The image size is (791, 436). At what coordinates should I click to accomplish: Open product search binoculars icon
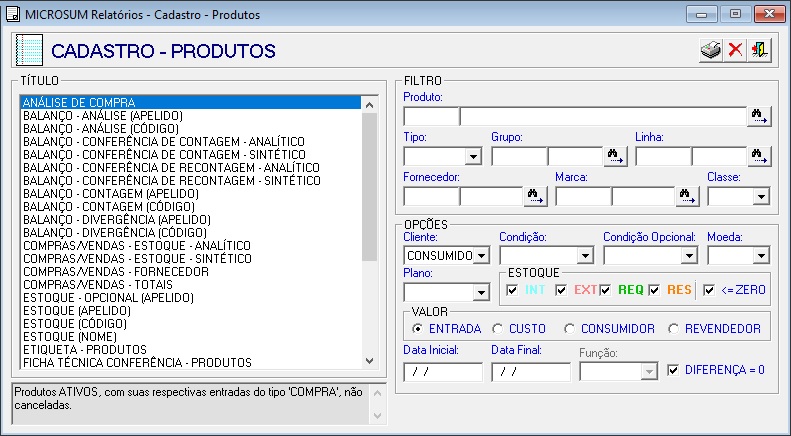[759, 117]
